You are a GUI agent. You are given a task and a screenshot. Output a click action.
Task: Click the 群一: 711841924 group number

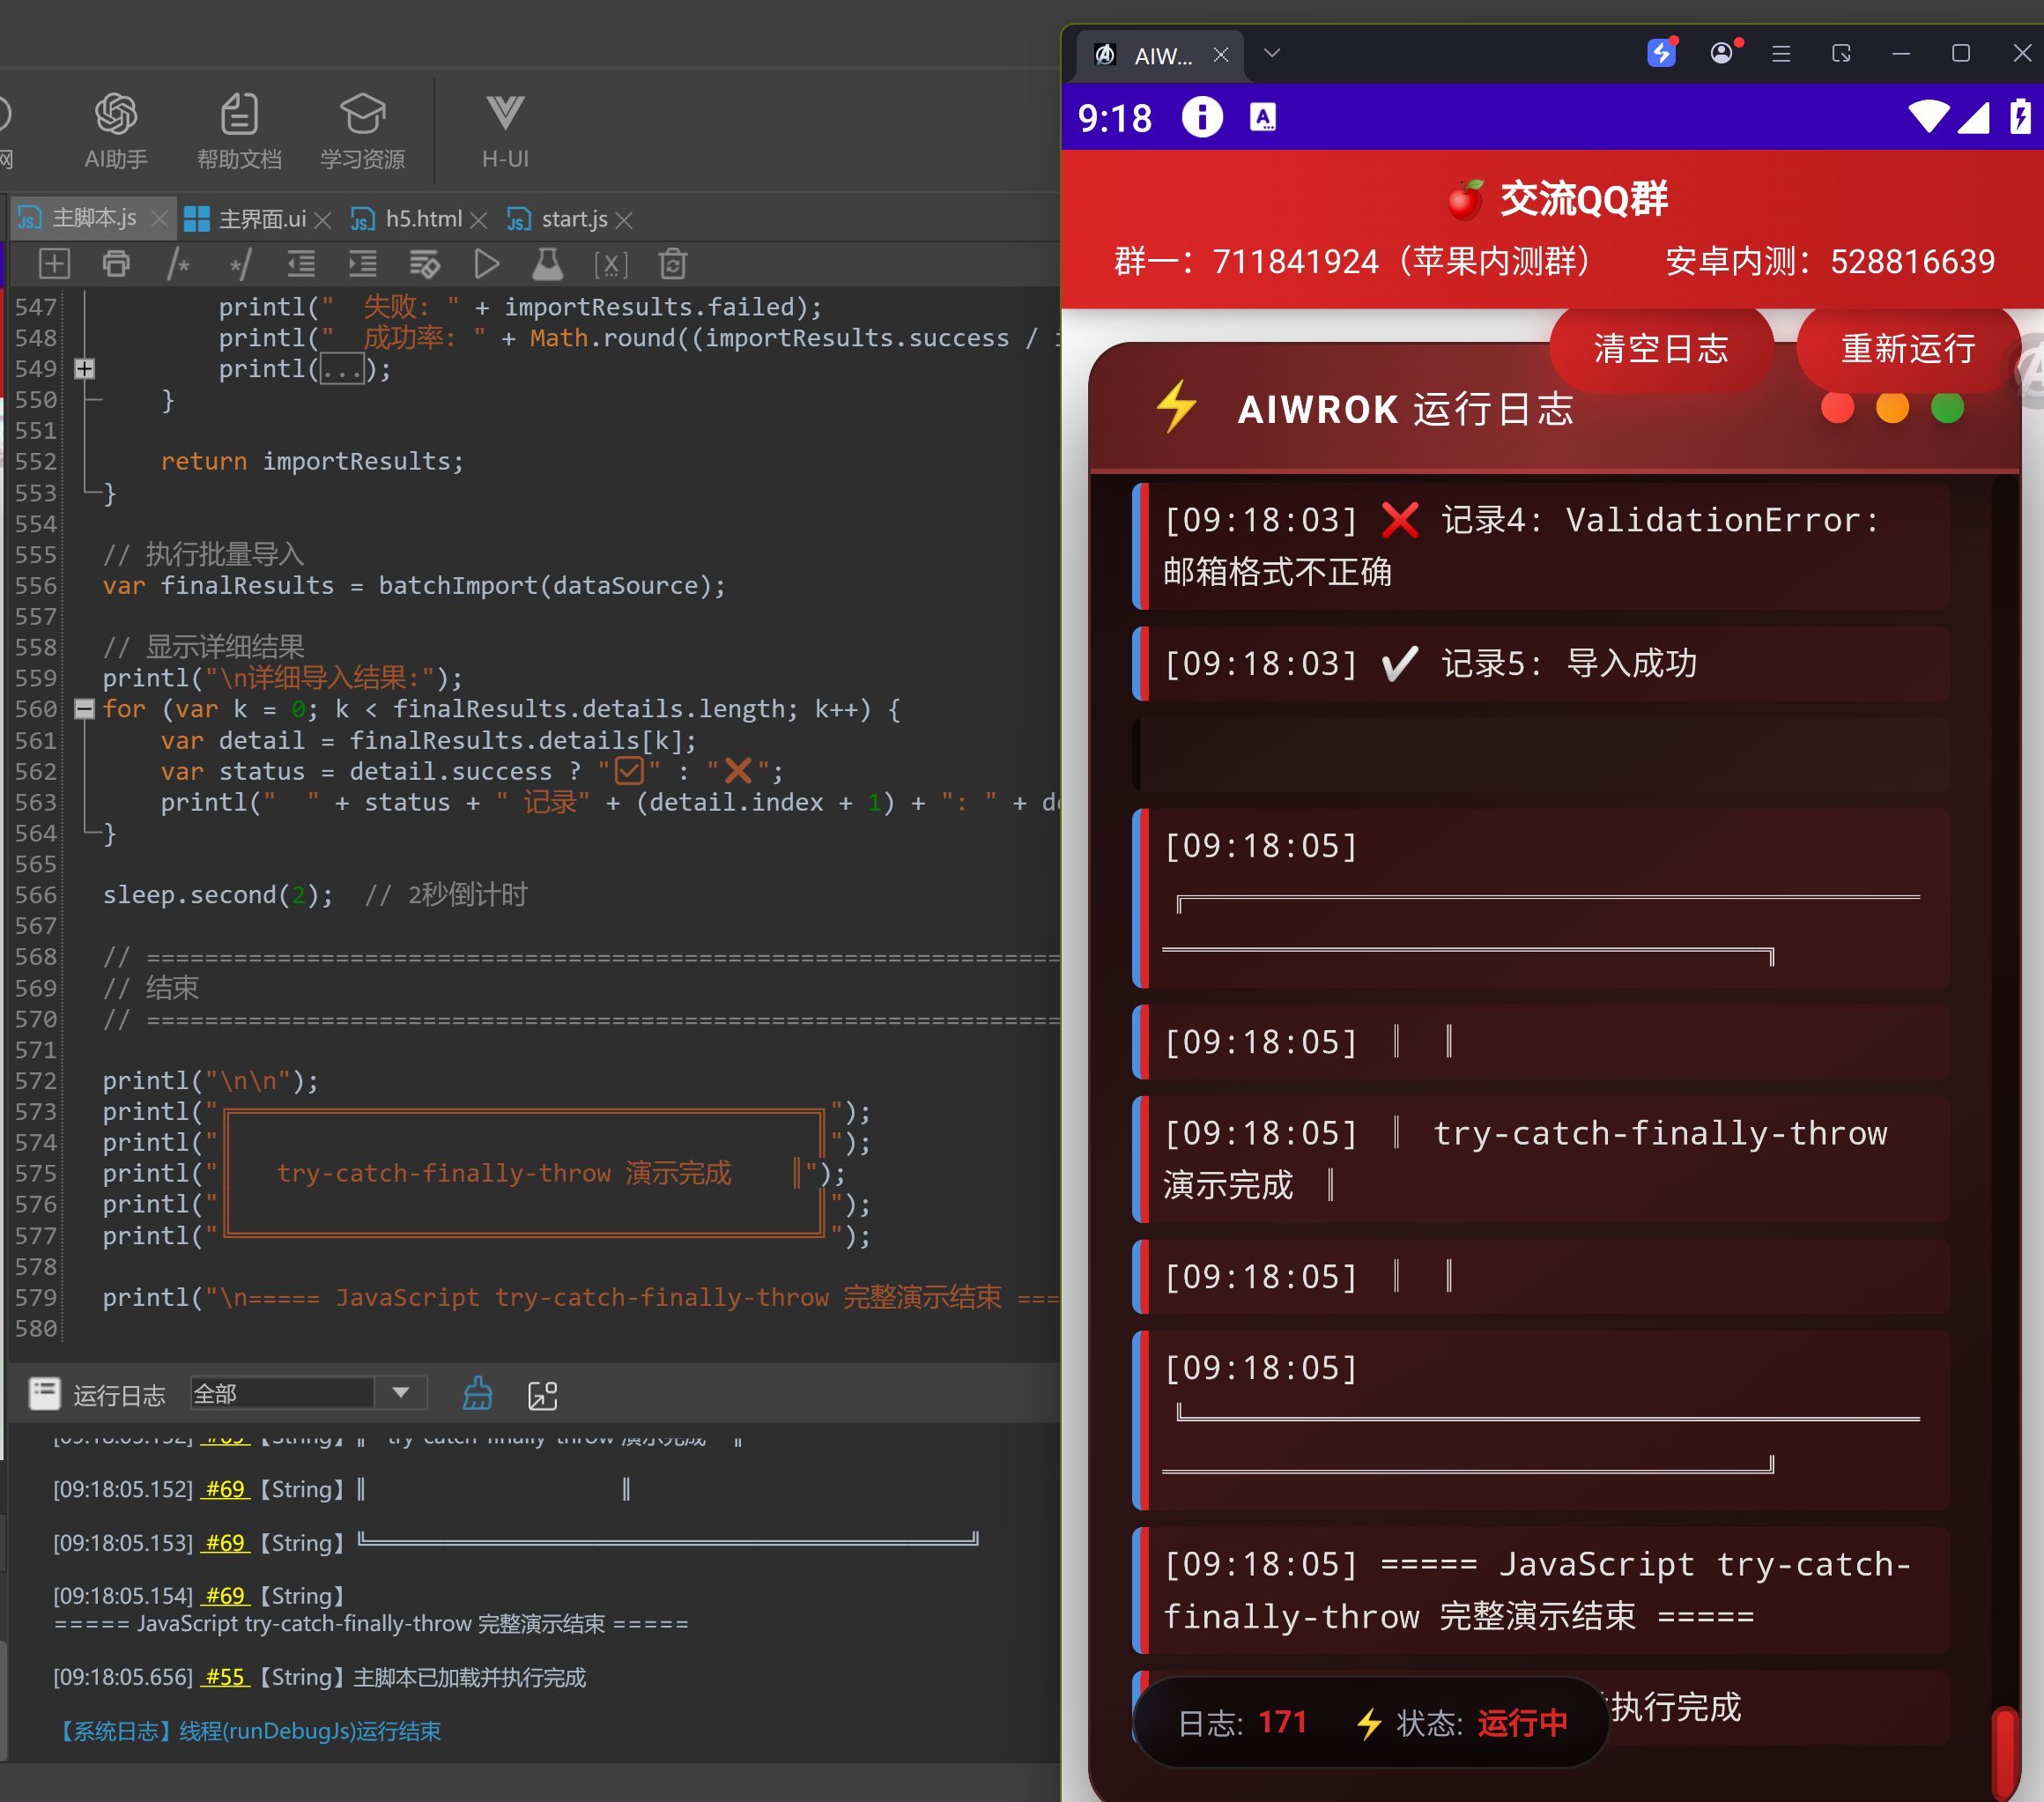click(x=1352, y=261)
